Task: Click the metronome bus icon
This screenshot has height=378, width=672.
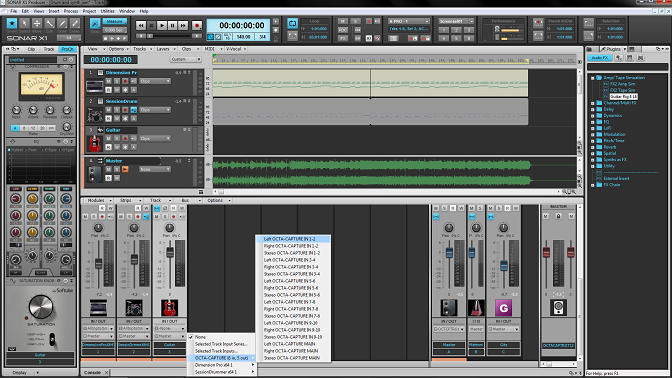Action: pos(476,308)
